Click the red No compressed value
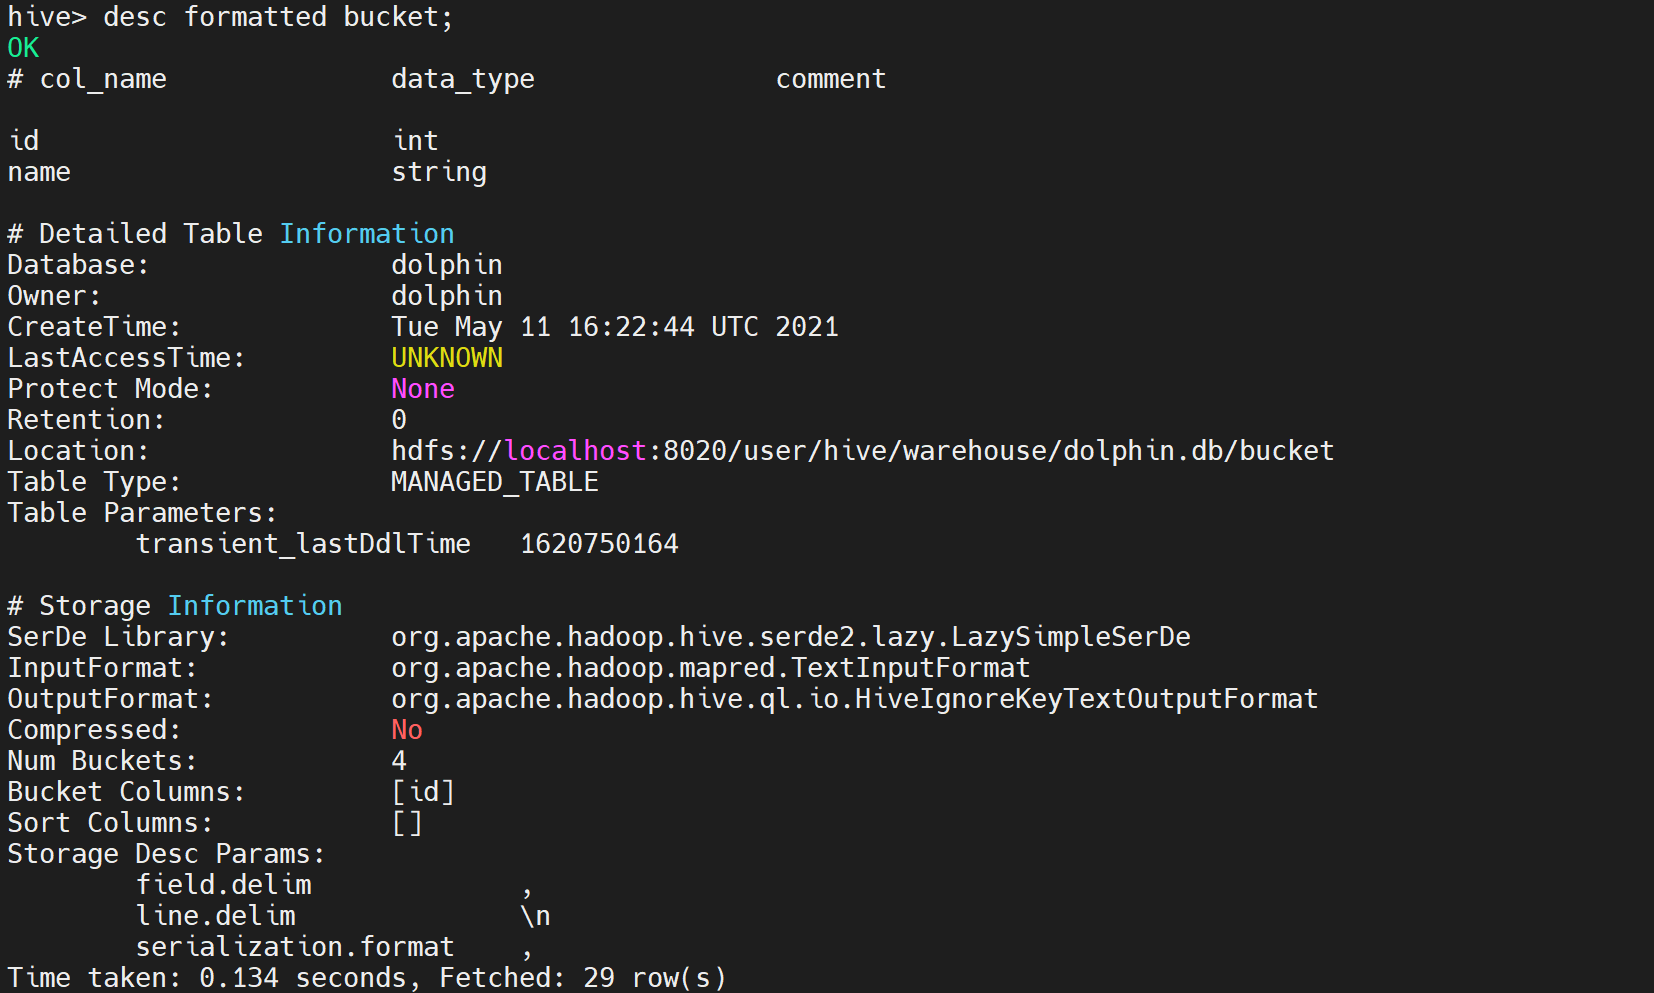The image size is (1654, 993). [x=407, y=730]
